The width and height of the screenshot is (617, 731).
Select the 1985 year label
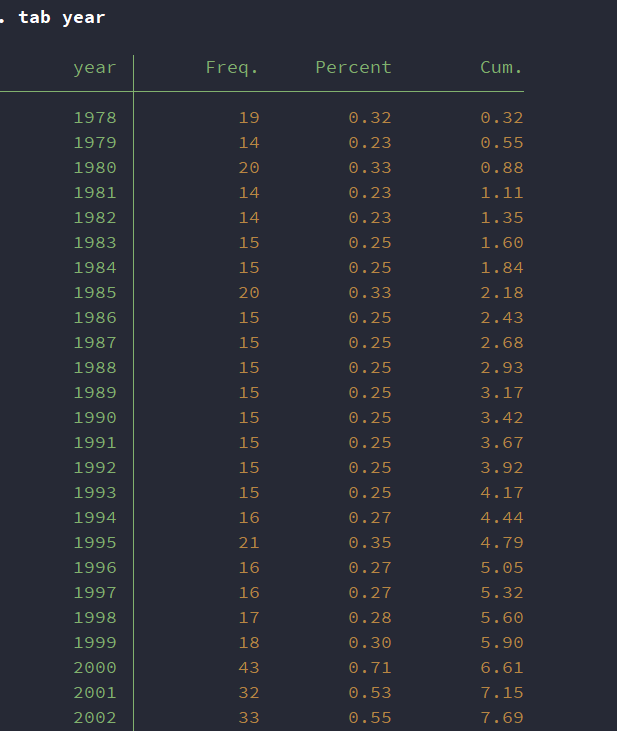click(x=94, y=293)
